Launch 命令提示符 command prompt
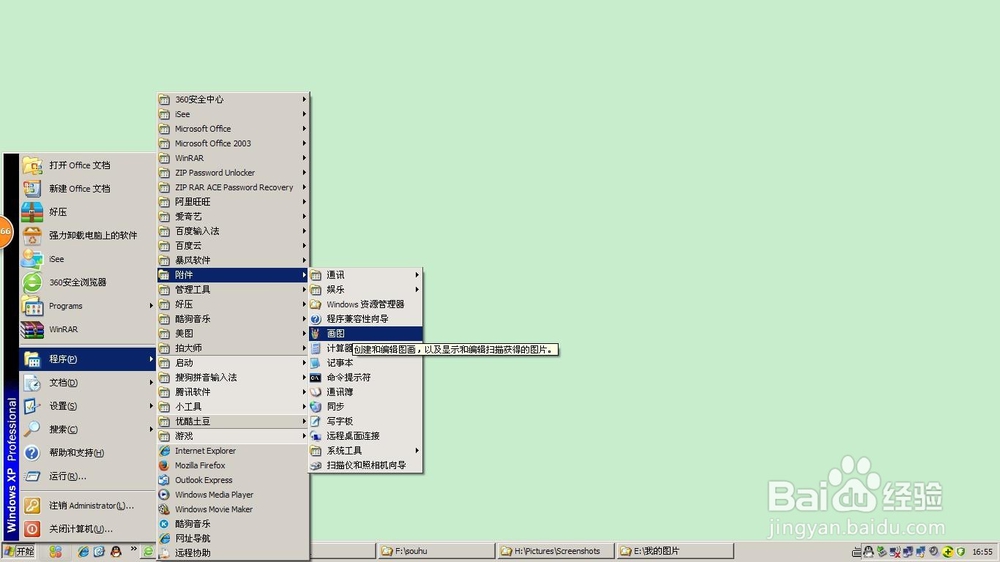1000x562 pixels. pos(365,378)
